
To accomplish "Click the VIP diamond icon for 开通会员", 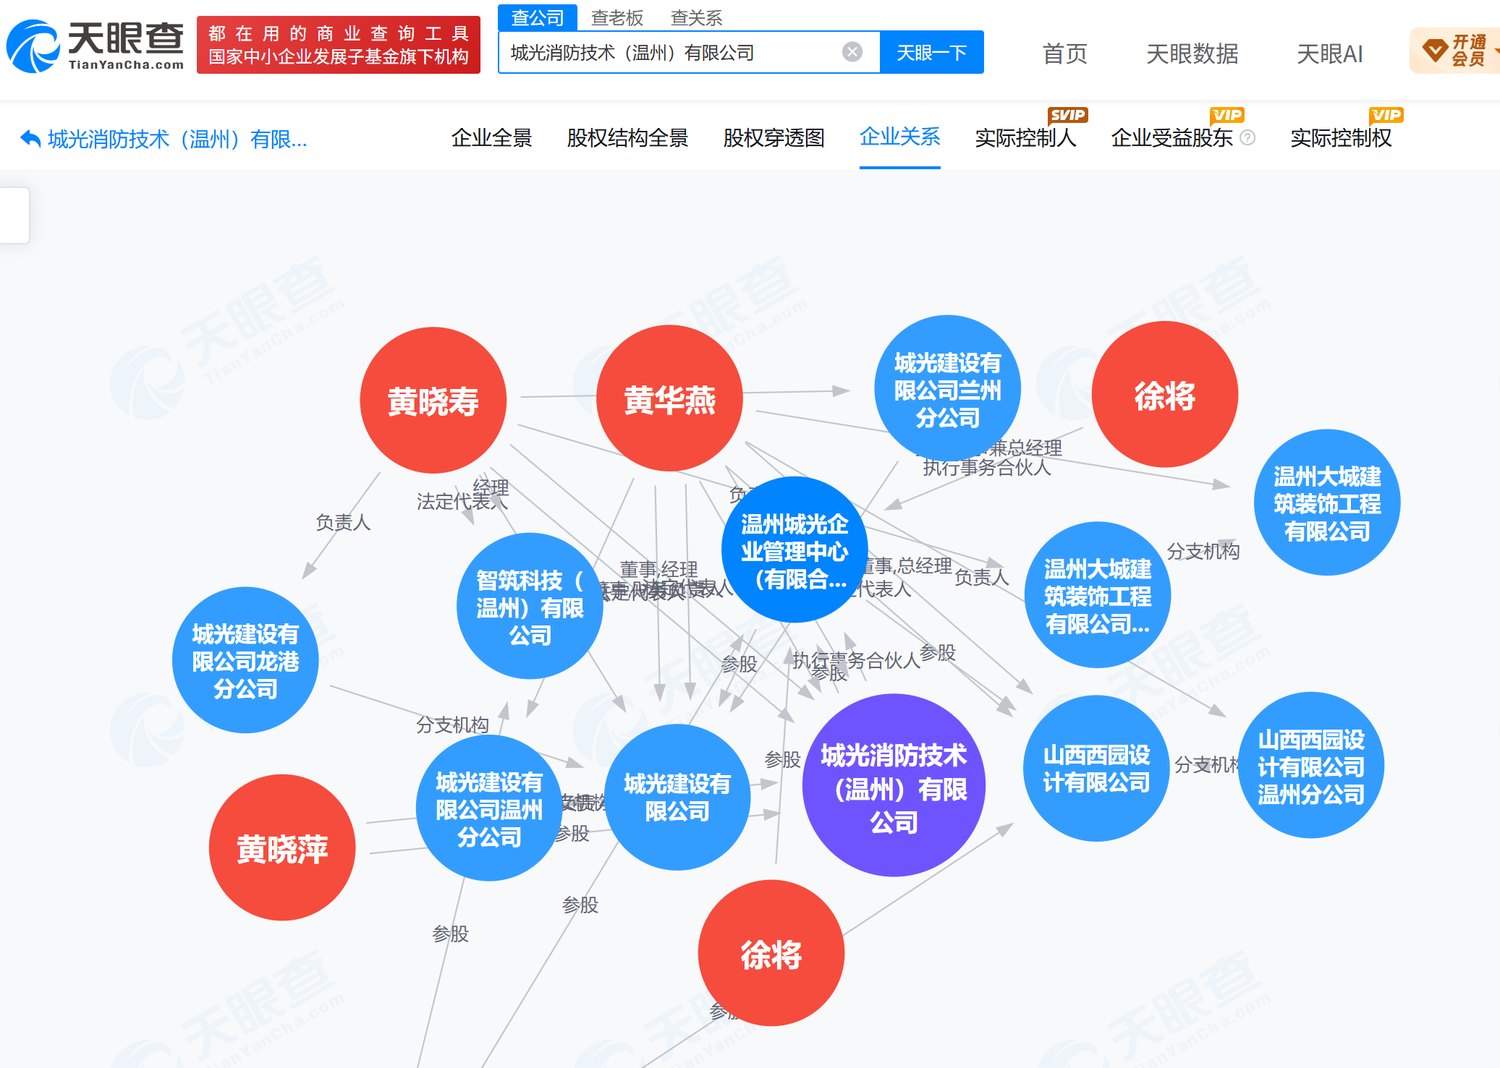I will [1435, 50].
